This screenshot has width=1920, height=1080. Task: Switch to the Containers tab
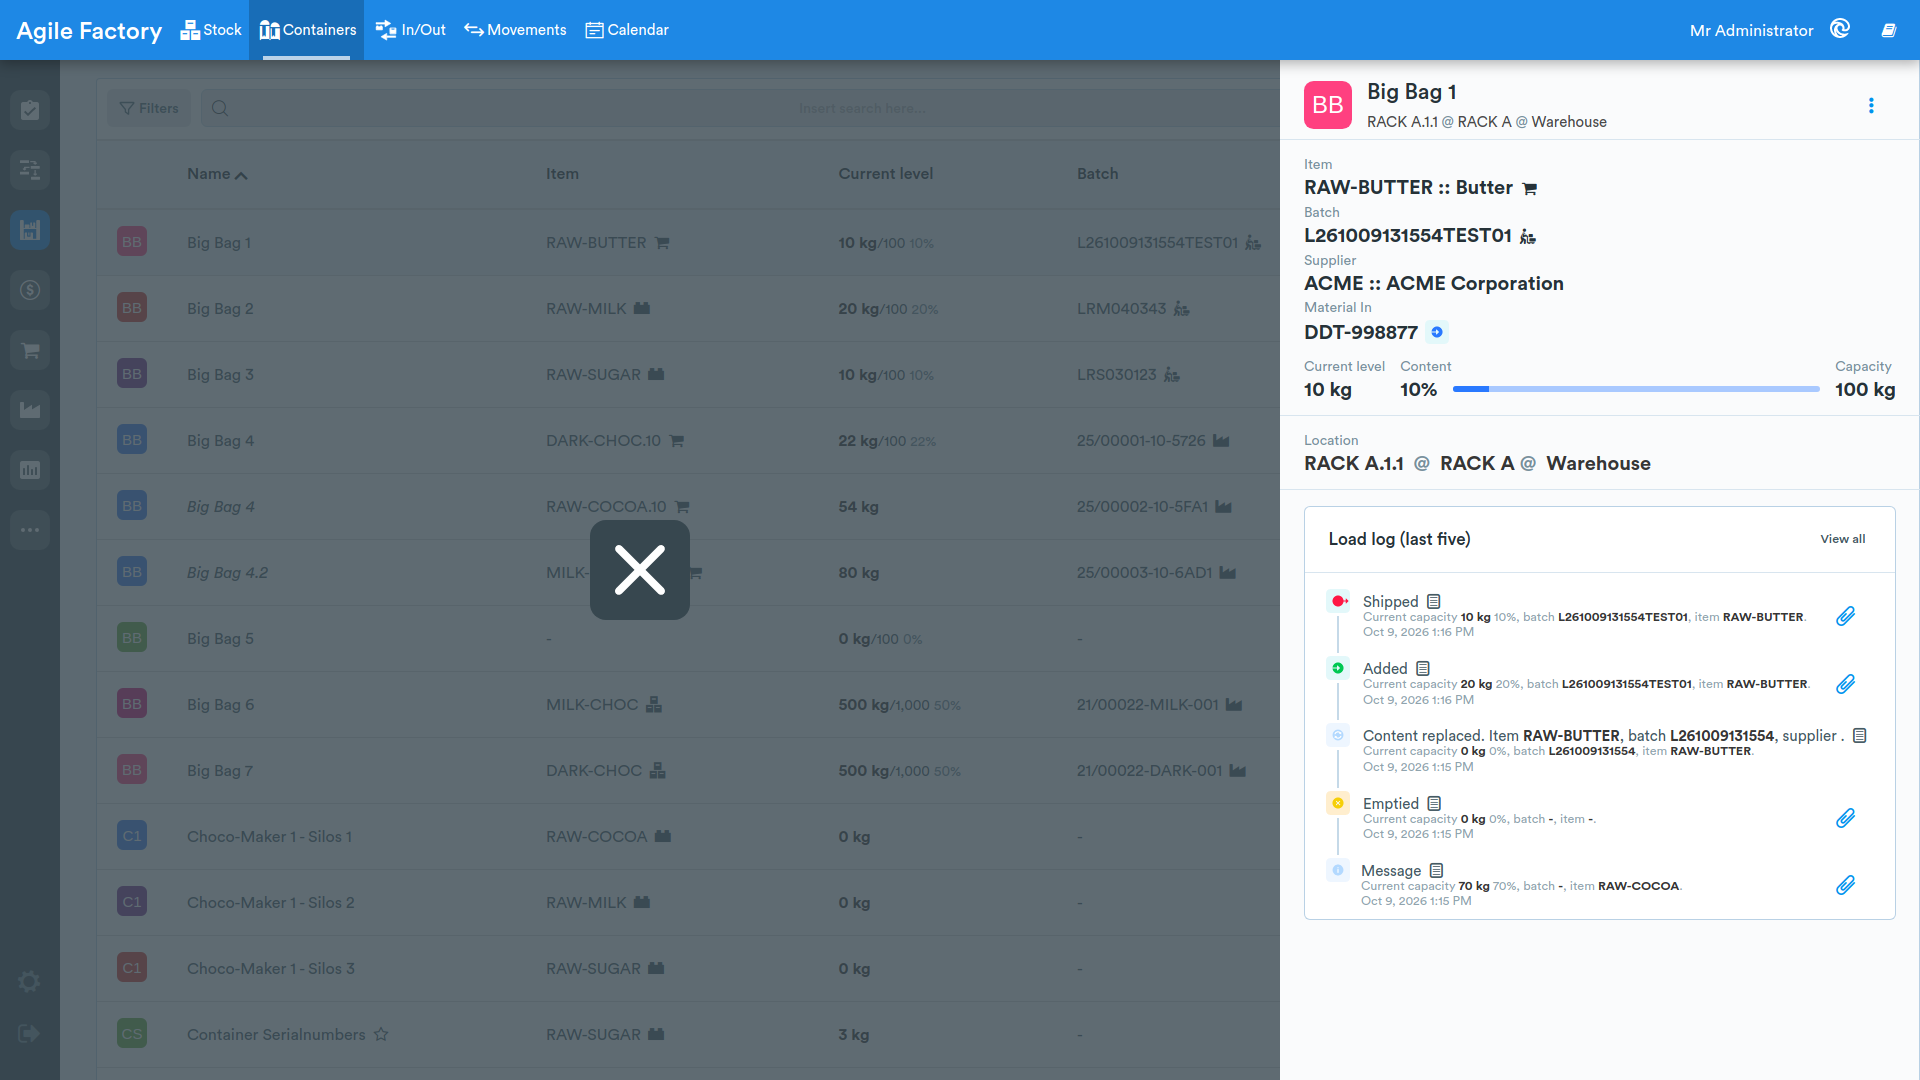pyautogui.click(x=307, y=30)
